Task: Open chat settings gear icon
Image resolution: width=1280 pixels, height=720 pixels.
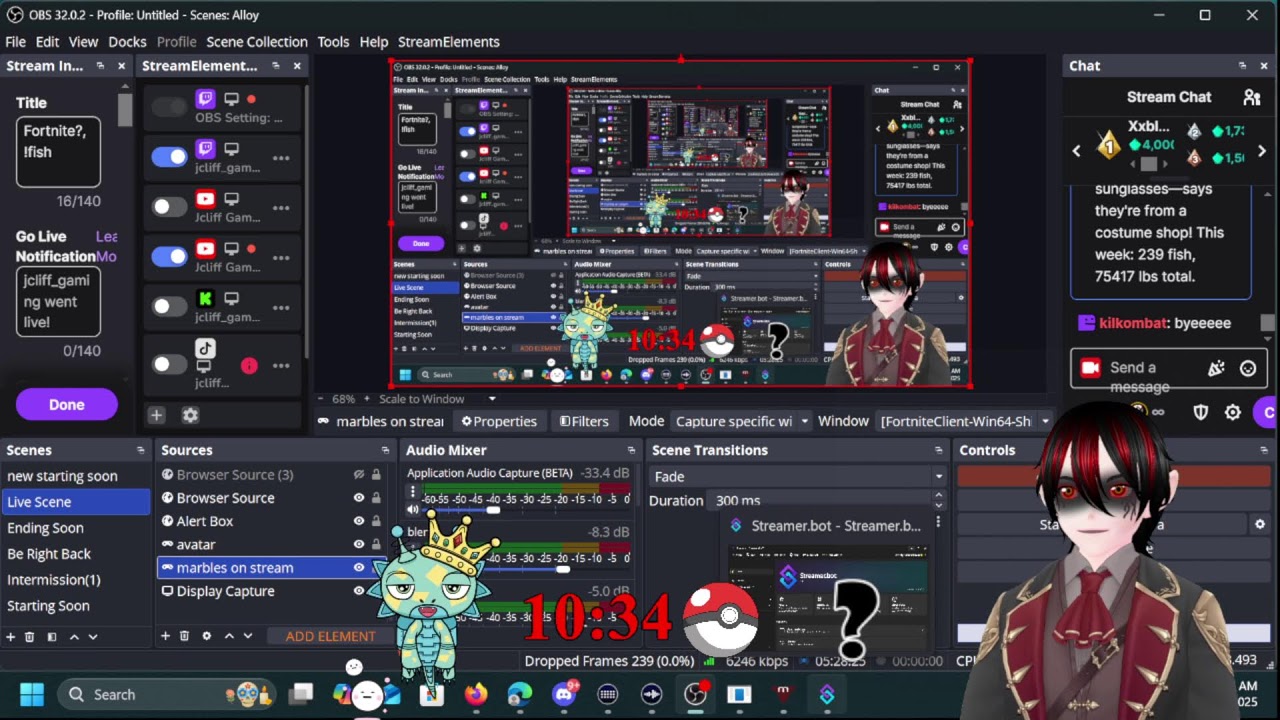Action: point(1233,412)
